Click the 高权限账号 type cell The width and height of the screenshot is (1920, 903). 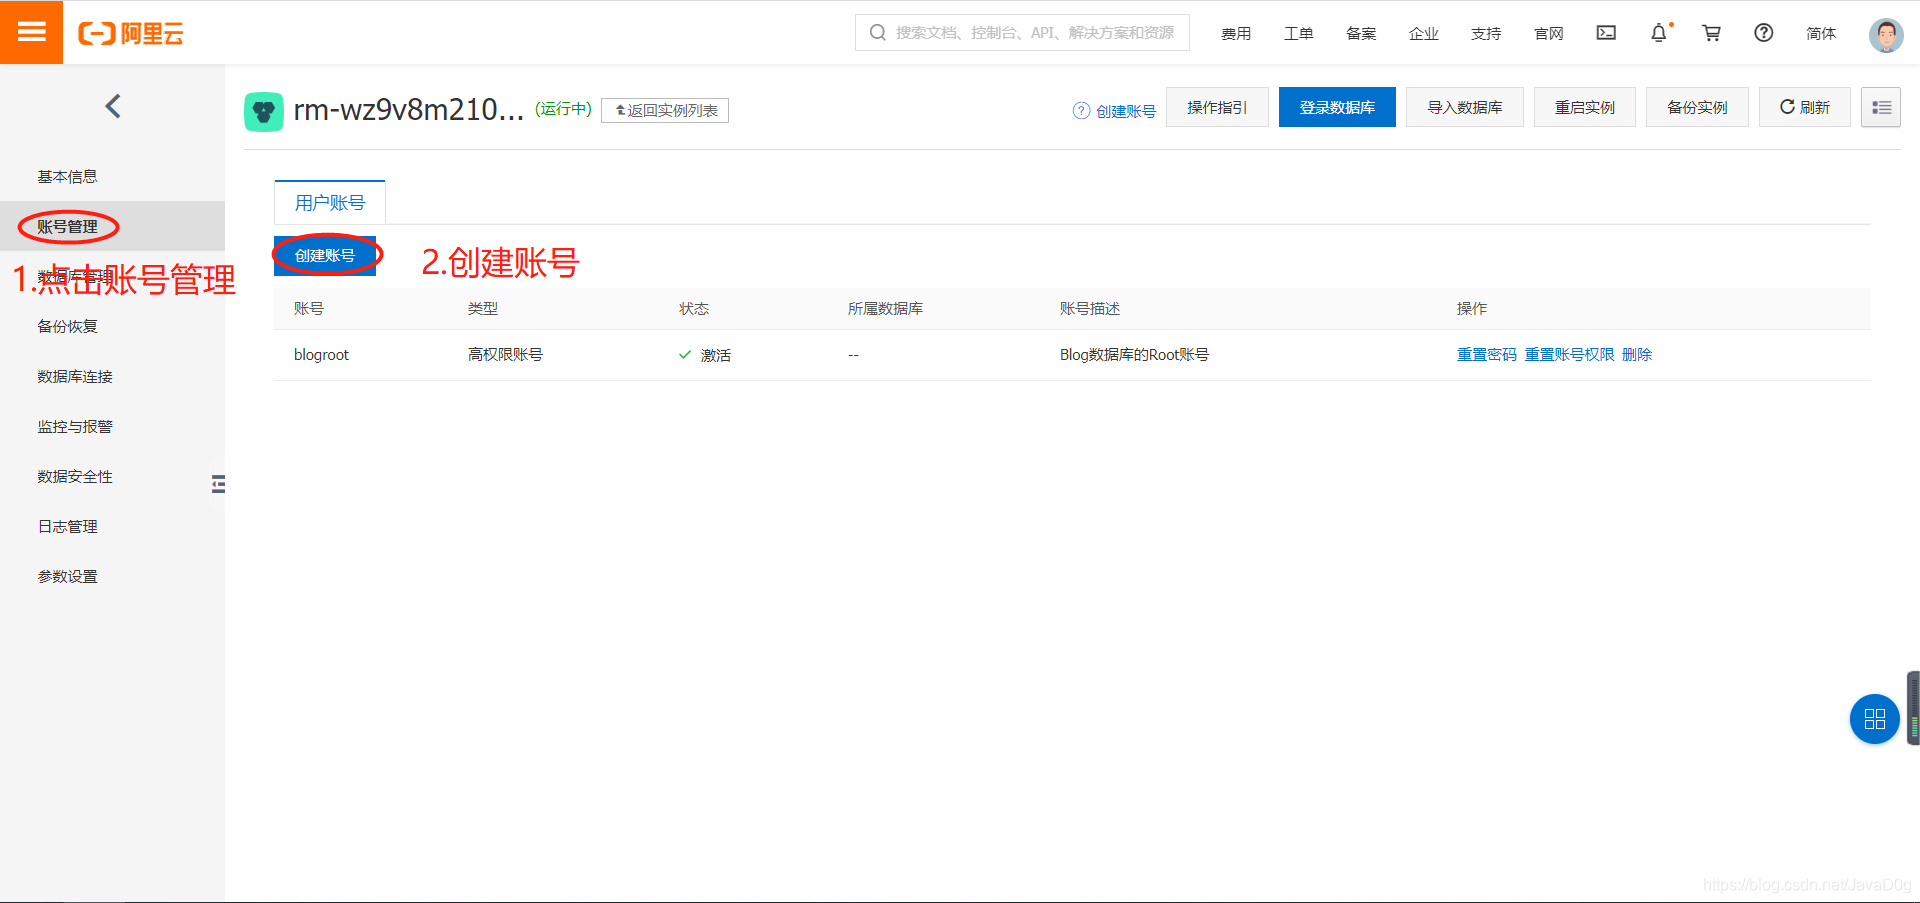pos(505,354)
